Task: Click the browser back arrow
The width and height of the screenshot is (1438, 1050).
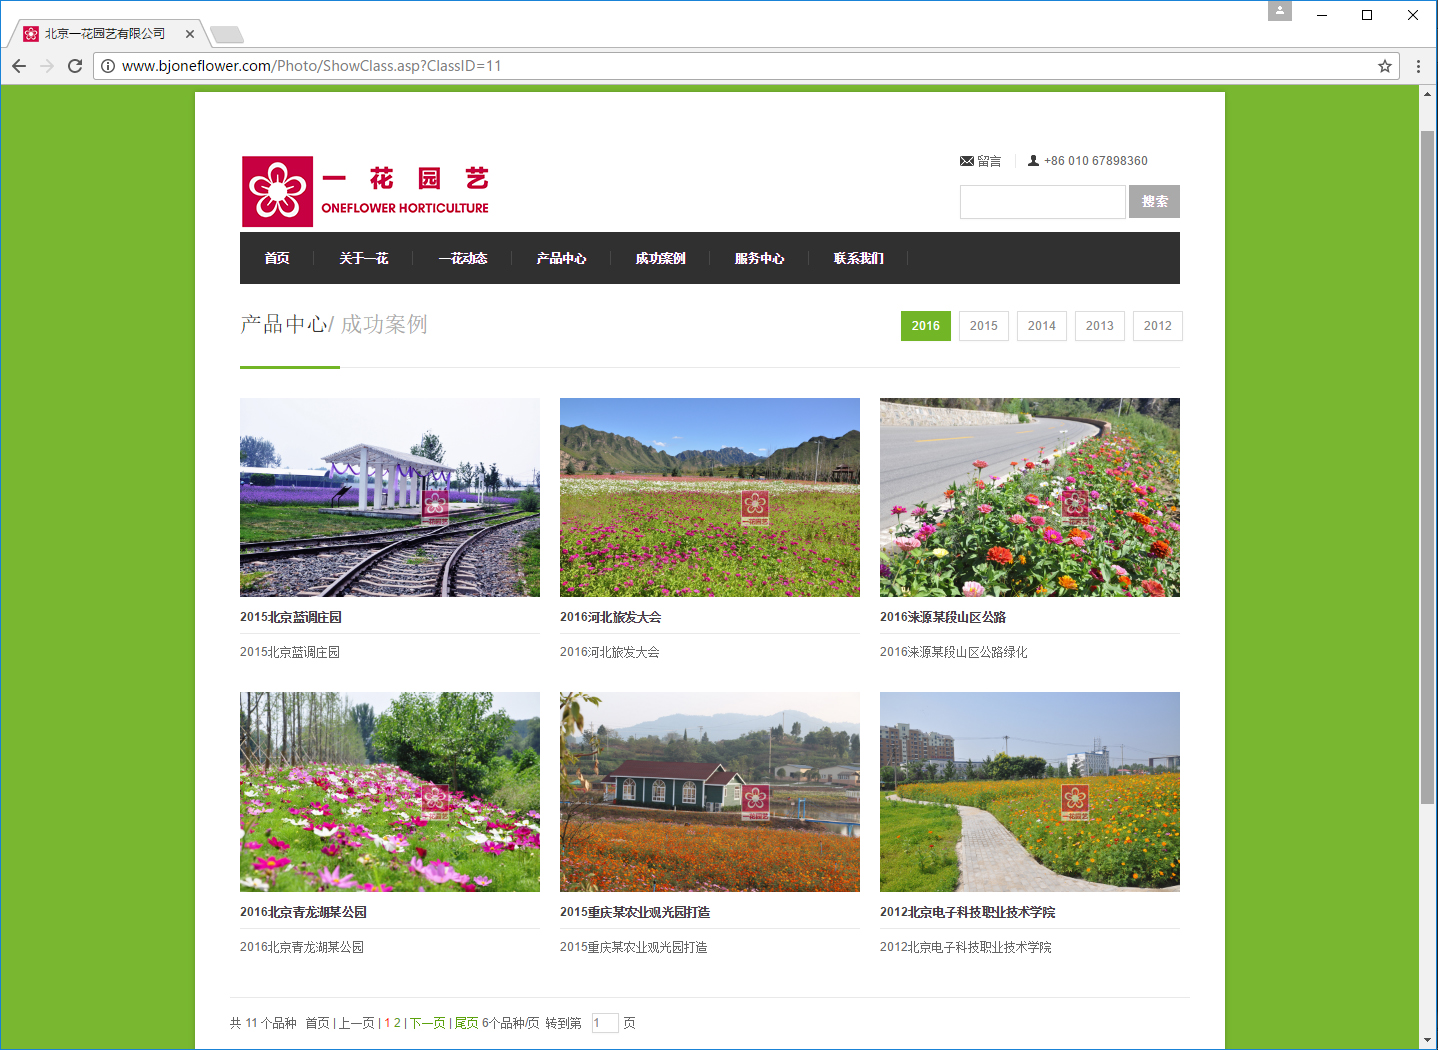Action: (19, 66)
